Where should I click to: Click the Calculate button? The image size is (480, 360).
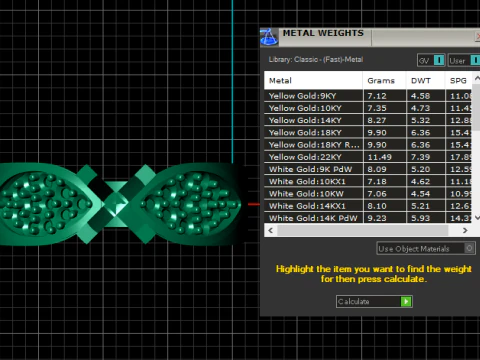point(374,301)
